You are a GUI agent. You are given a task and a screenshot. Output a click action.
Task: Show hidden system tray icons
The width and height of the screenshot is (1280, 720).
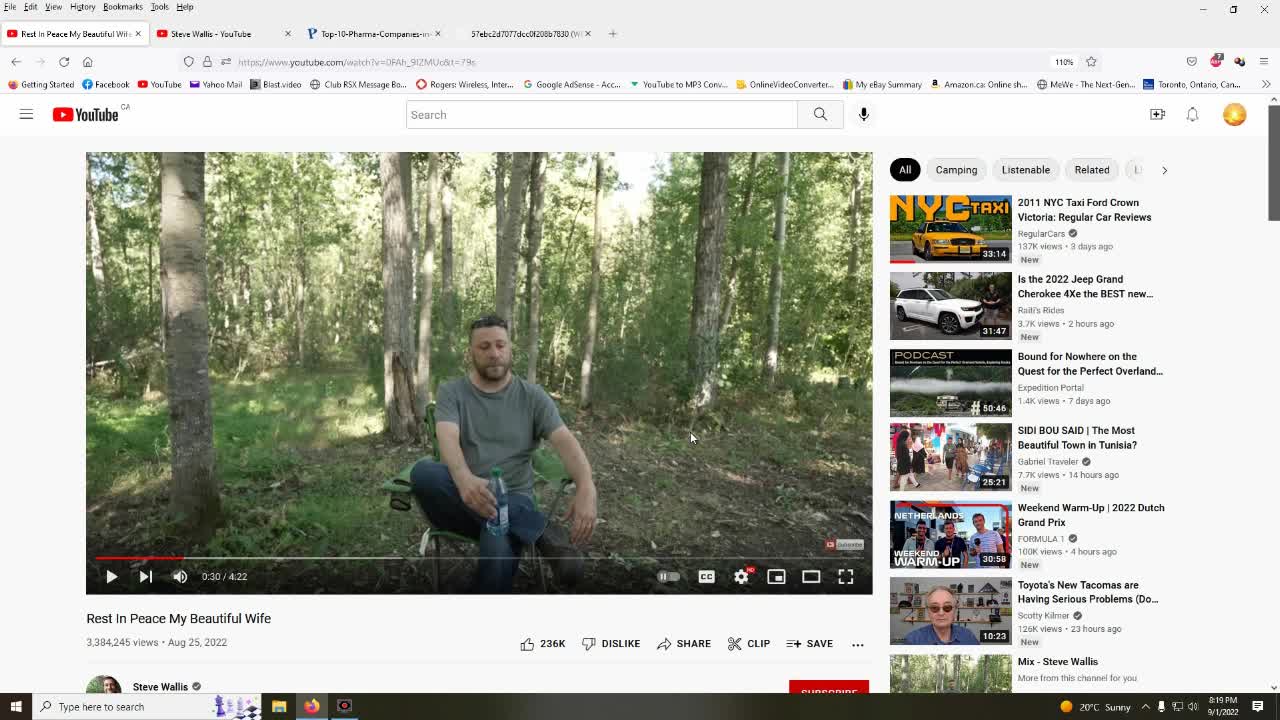click(x=1145, y=707)
